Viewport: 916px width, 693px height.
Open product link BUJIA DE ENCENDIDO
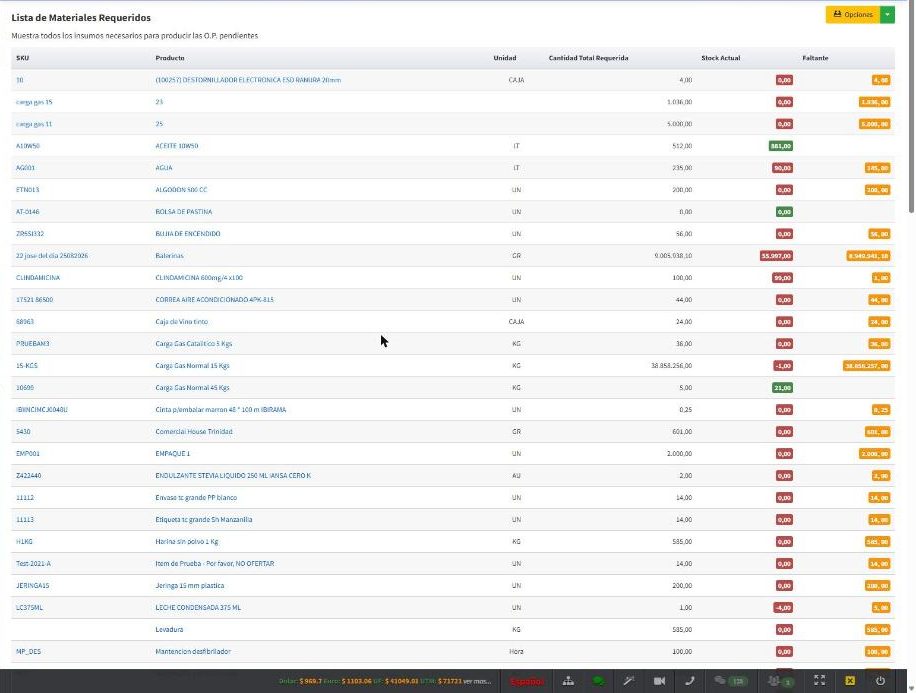[188, 234]
